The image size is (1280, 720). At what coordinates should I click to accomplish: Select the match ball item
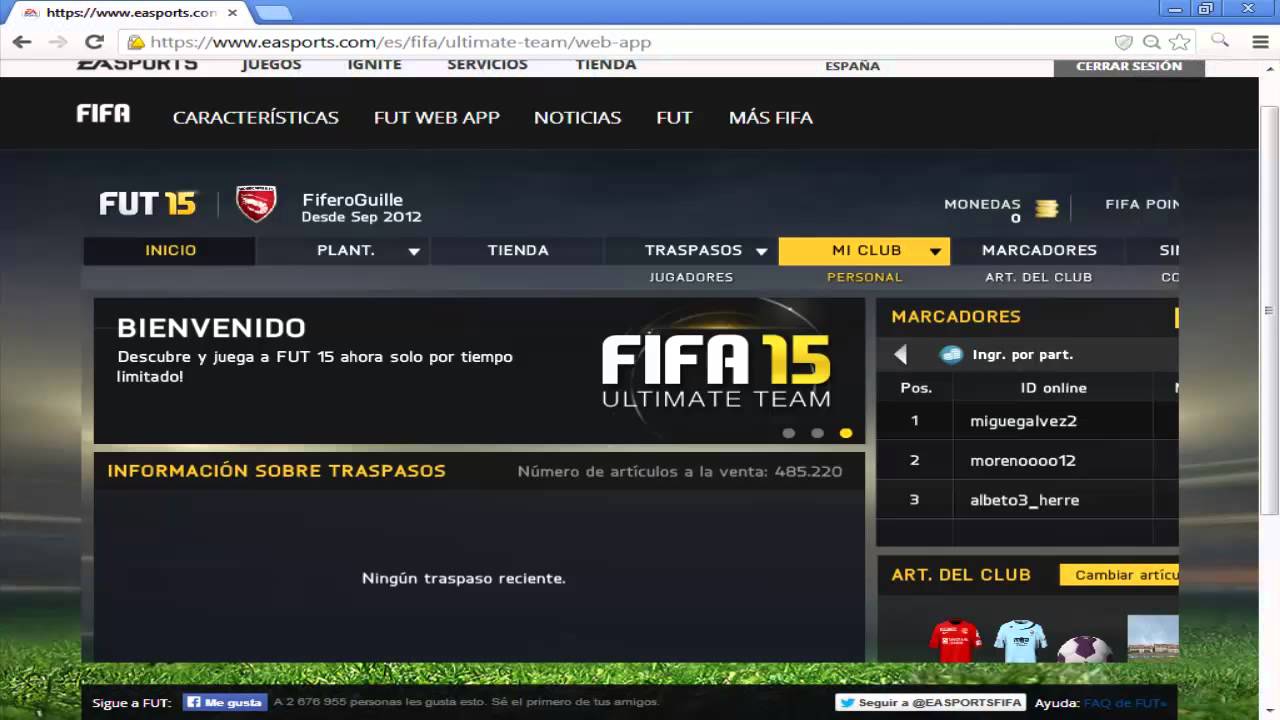[x=1084, y=648]
